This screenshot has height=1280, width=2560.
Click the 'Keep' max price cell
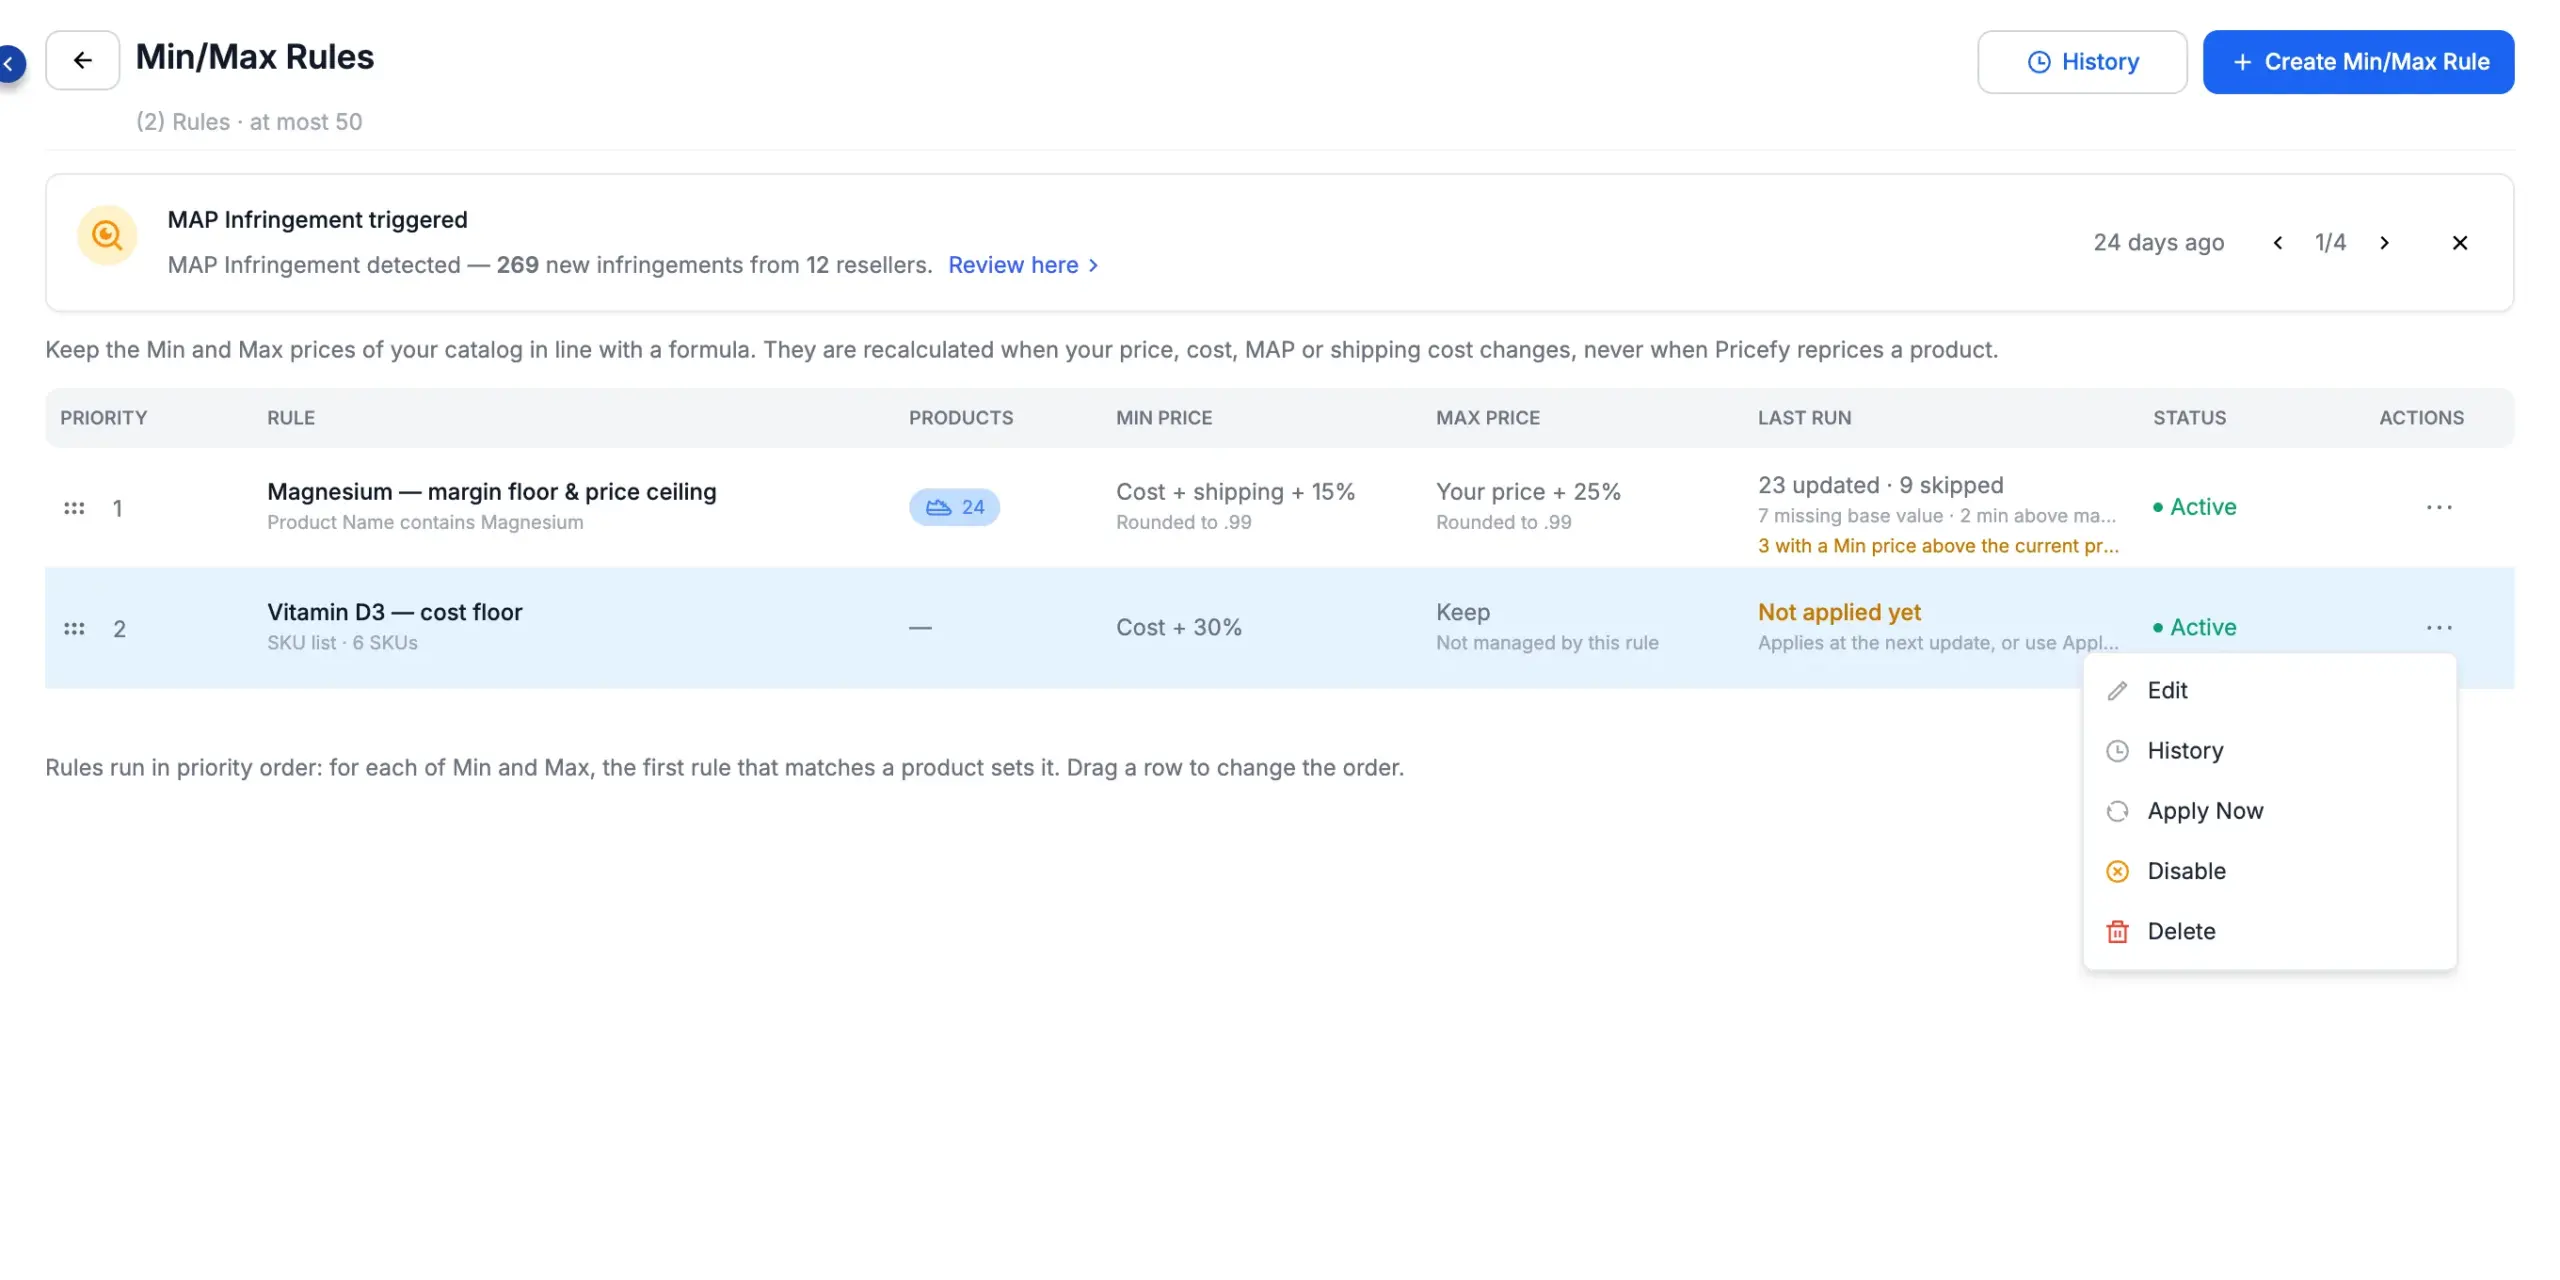click(x=1463, y=612)
